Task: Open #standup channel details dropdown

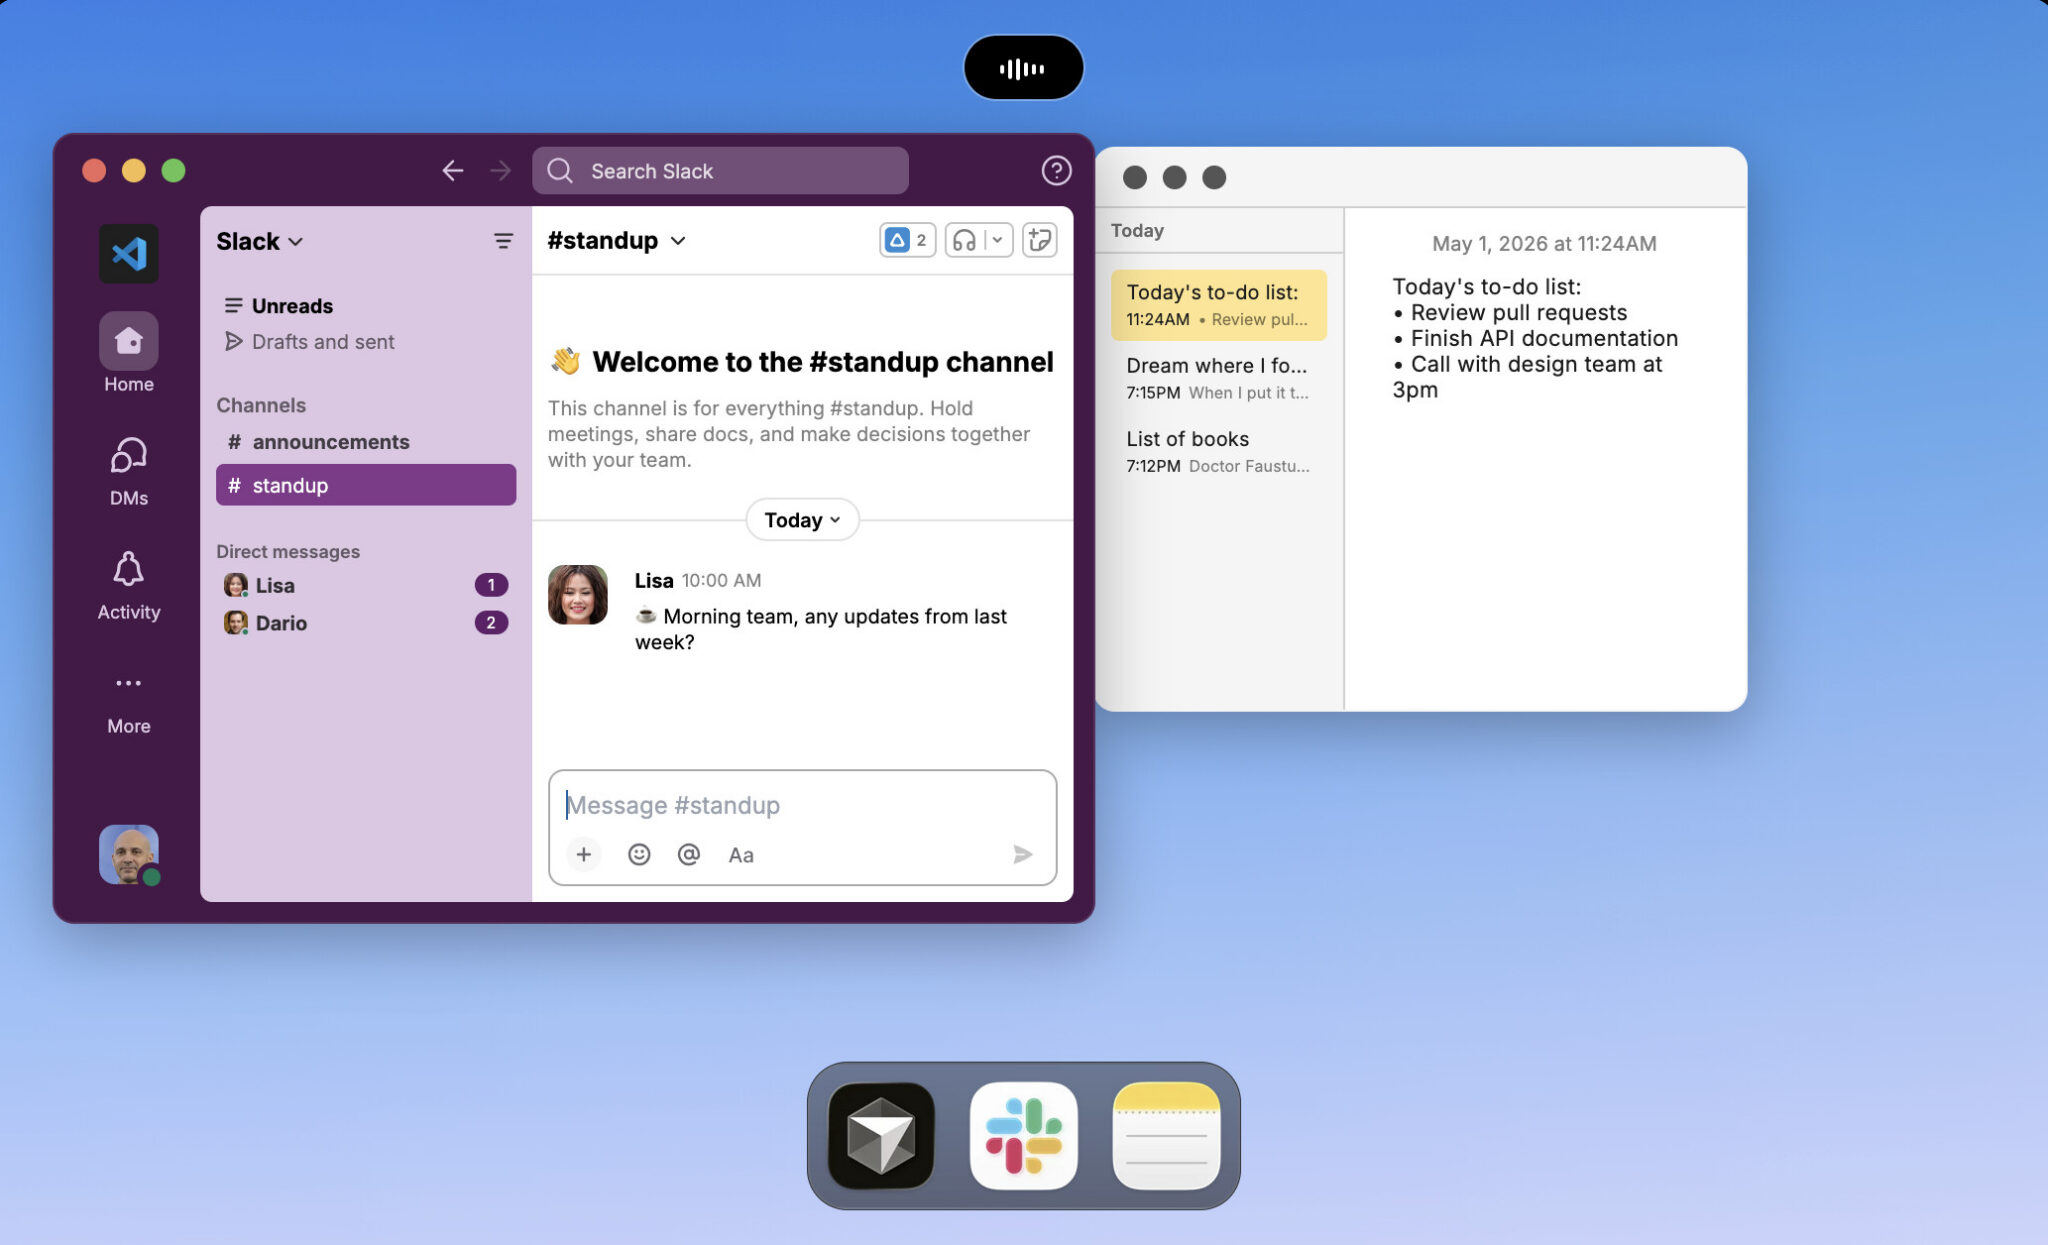Action: click(616, 240)
